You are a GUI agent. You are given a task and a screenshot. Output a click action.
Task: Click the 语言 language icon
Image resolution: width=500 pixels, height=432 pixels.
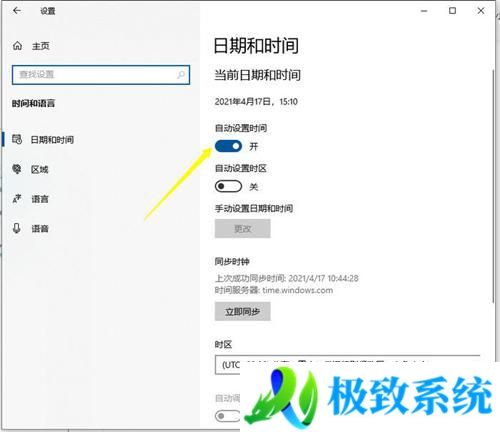(x=17, y=199)
